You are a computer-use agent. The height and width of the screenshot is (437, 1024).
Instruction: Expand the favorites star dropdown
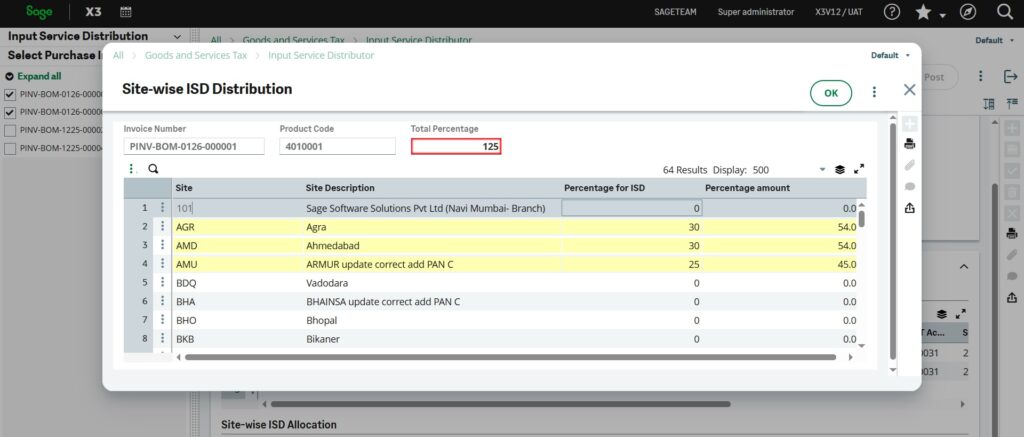tap(942, 15)
